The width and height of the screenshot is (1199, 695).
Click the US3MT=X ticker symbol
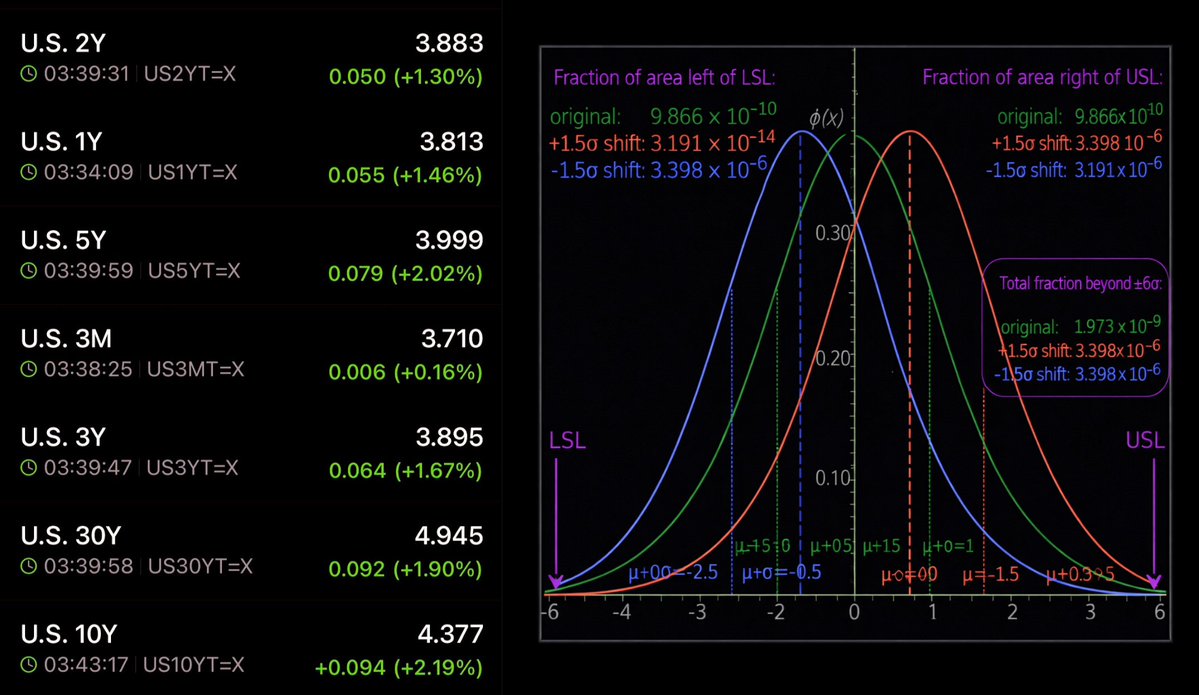(195, 369)
